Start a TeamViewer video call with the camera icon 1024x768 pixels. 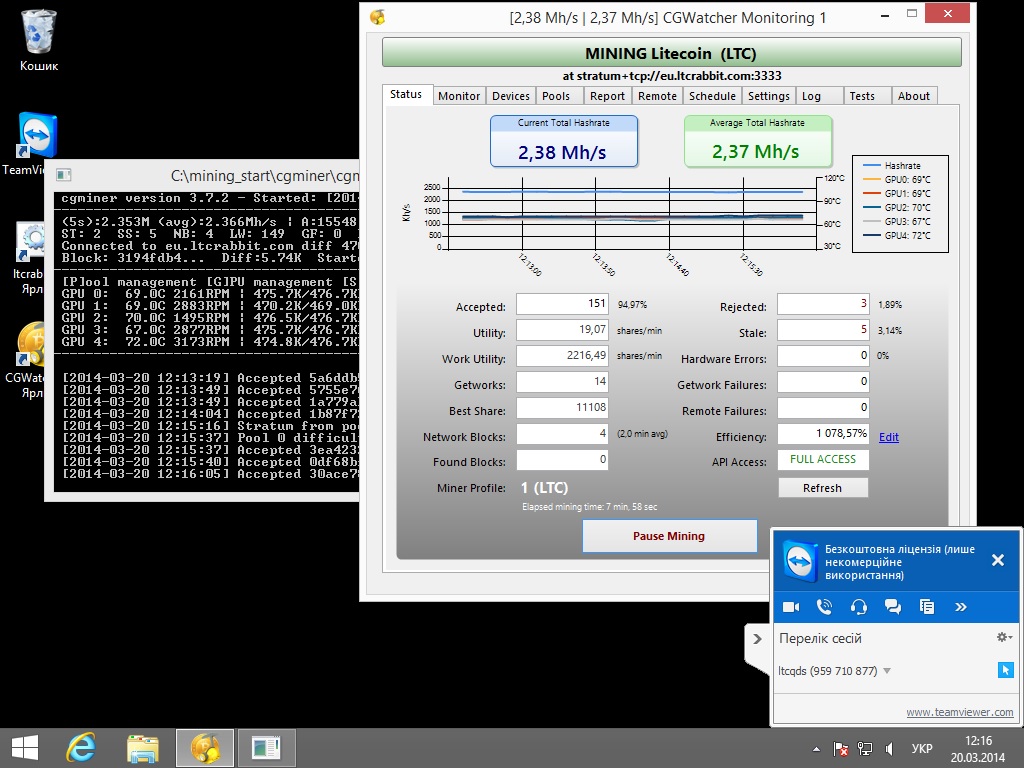point(791,607)
